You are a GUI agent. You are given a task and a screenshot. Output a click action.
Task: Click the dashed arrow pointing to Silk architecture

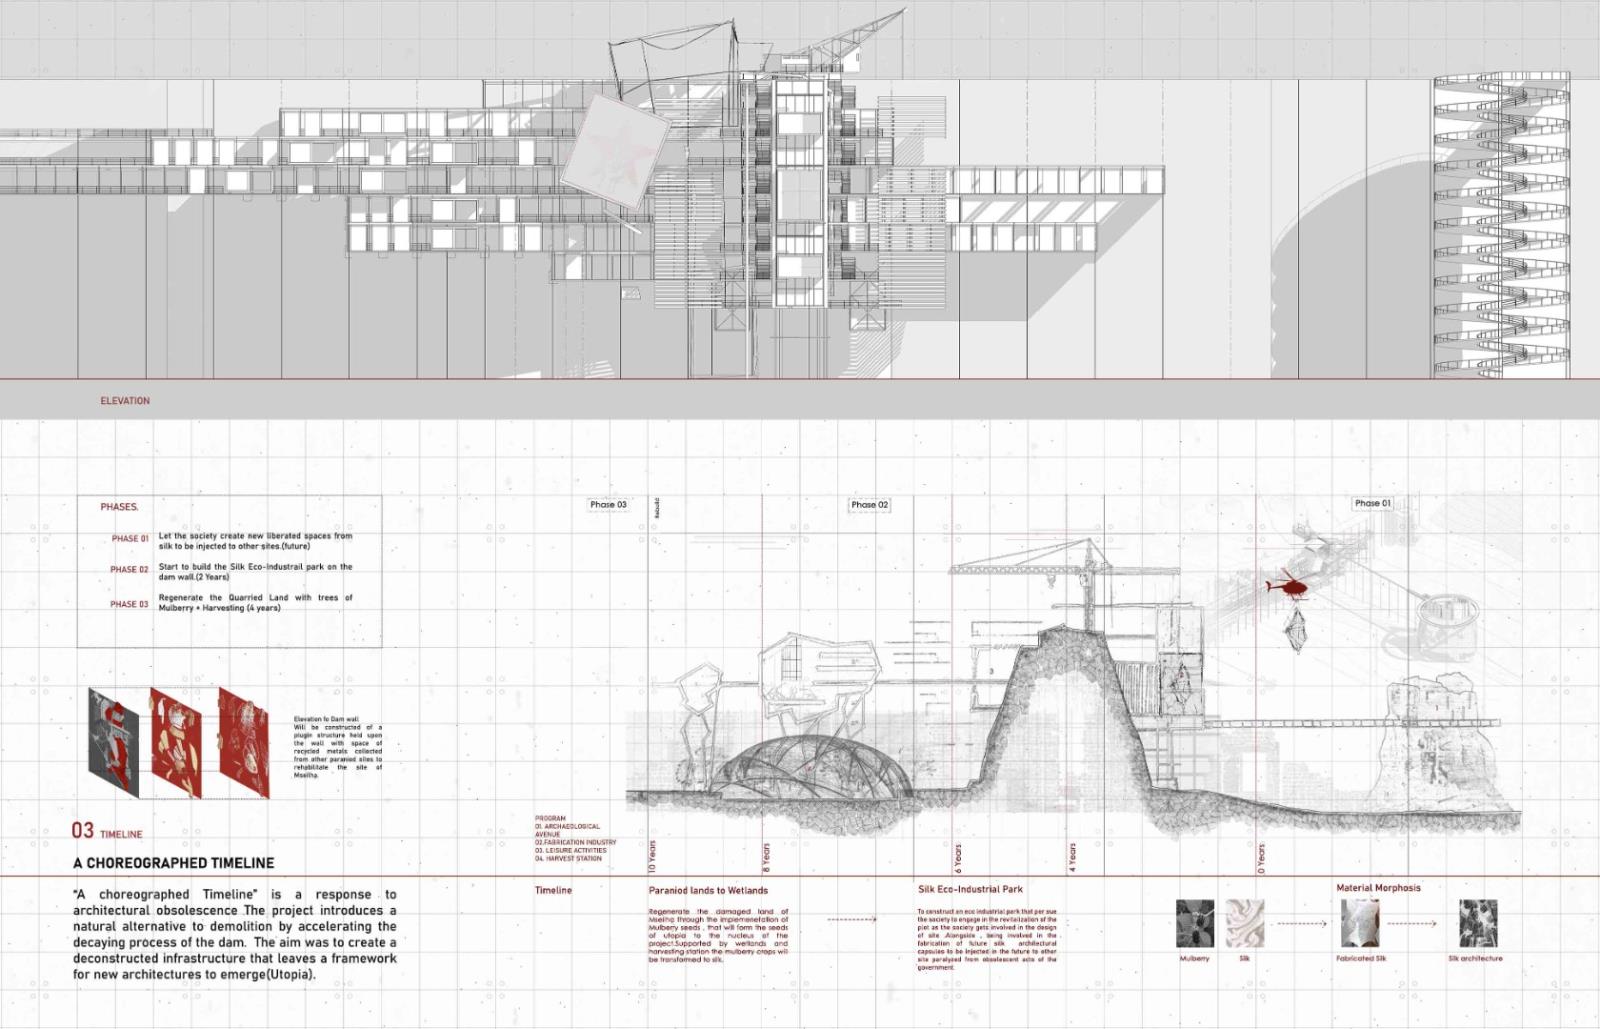pyautogui.click(x=1411, y=923)
